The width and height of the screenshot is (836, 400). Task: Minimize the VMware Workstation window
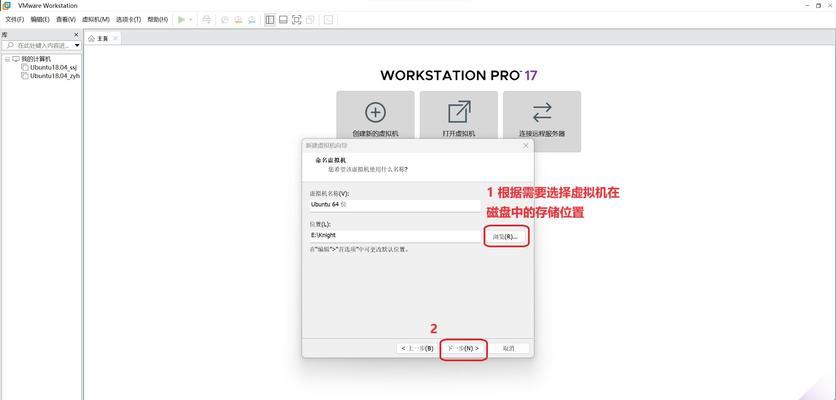tap(808, 5)
